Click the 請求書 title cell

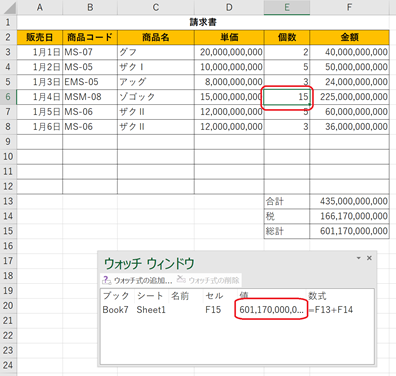(x=203, y=22)
